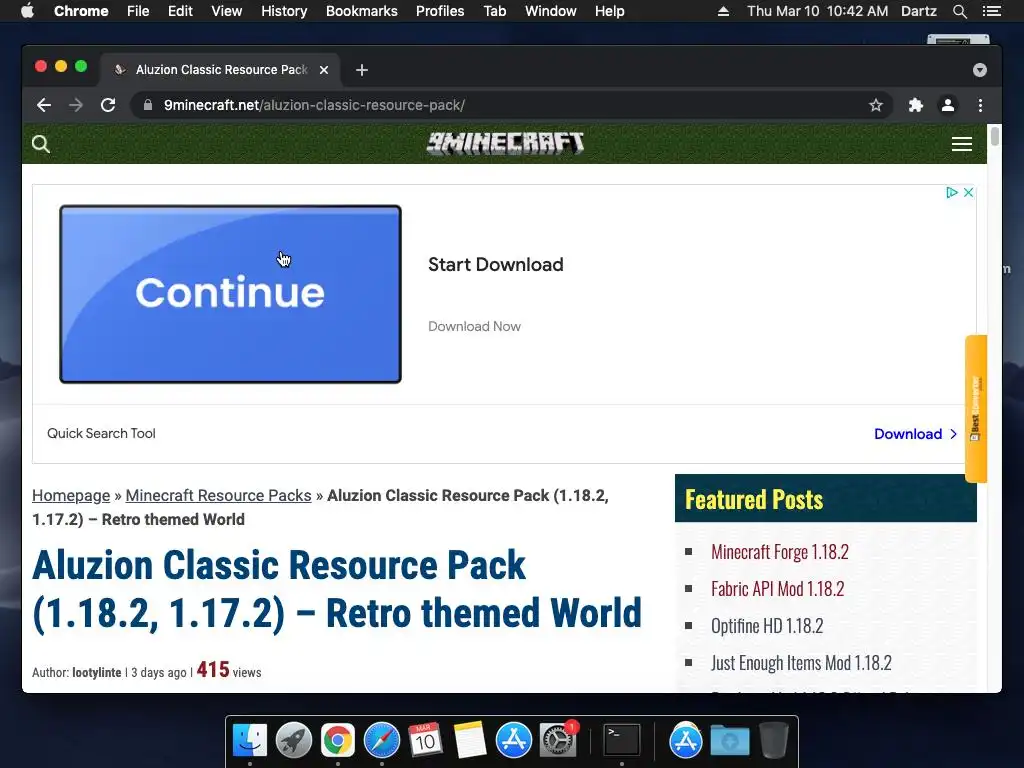Open the Trash in the Dock
This screenshot has height=768, width=1024.
pyautogui.click(x=773, y=741)
